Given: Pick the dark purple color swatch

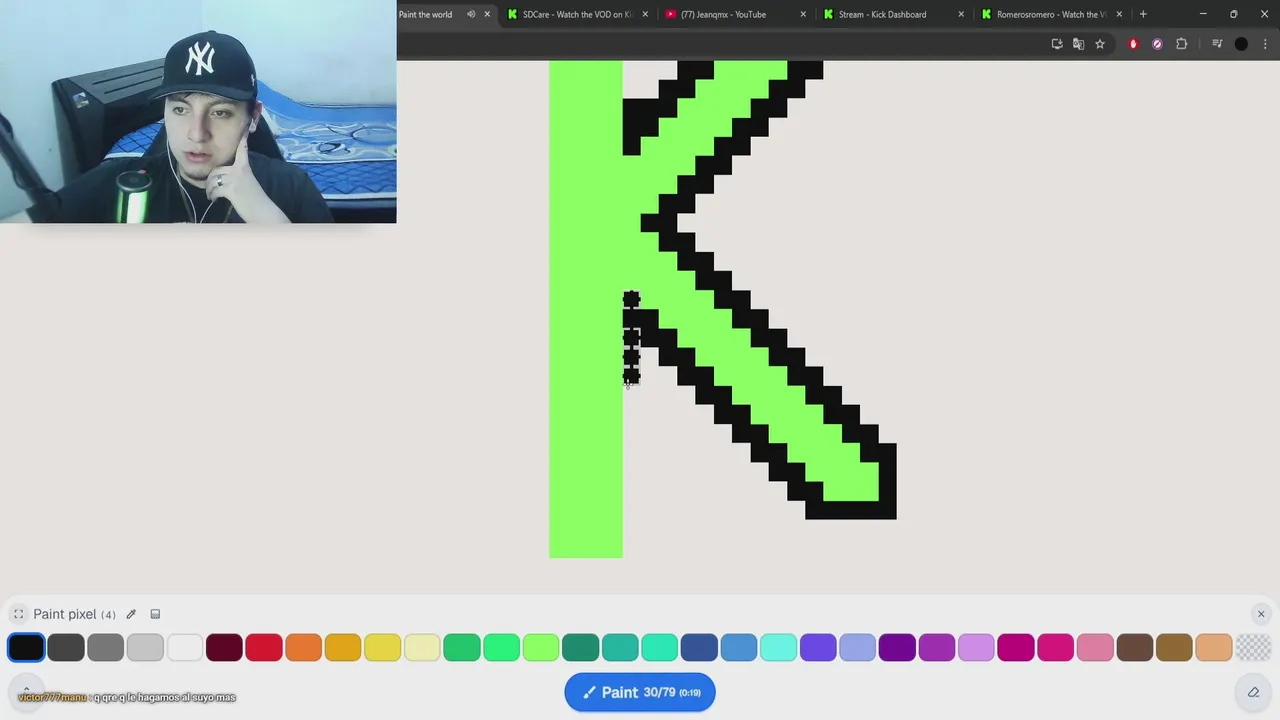Looking at the screenshot, I should click(897, 647).
